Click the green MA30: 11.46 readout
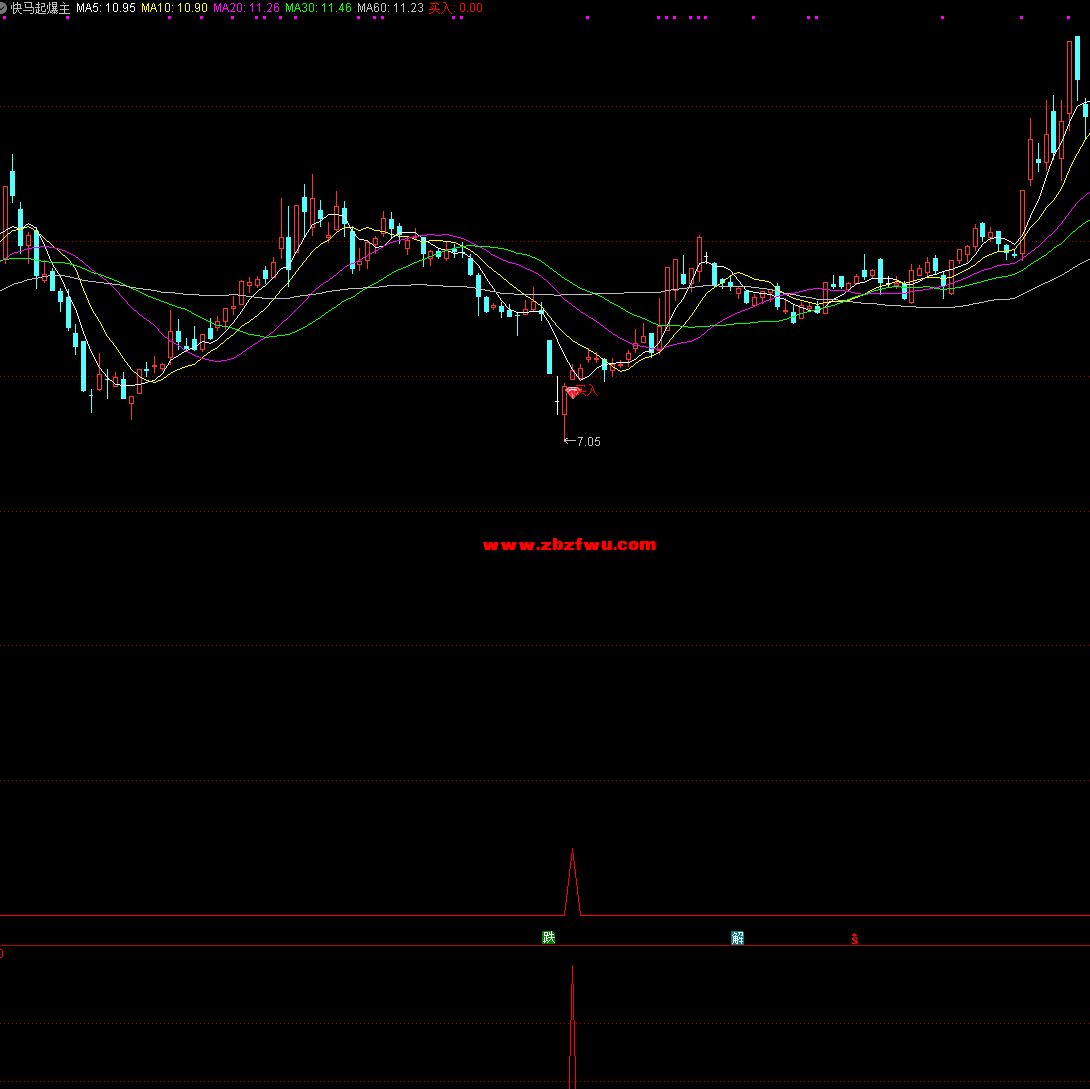The width and height of the screenshot is (1090, 1089). 318,8
